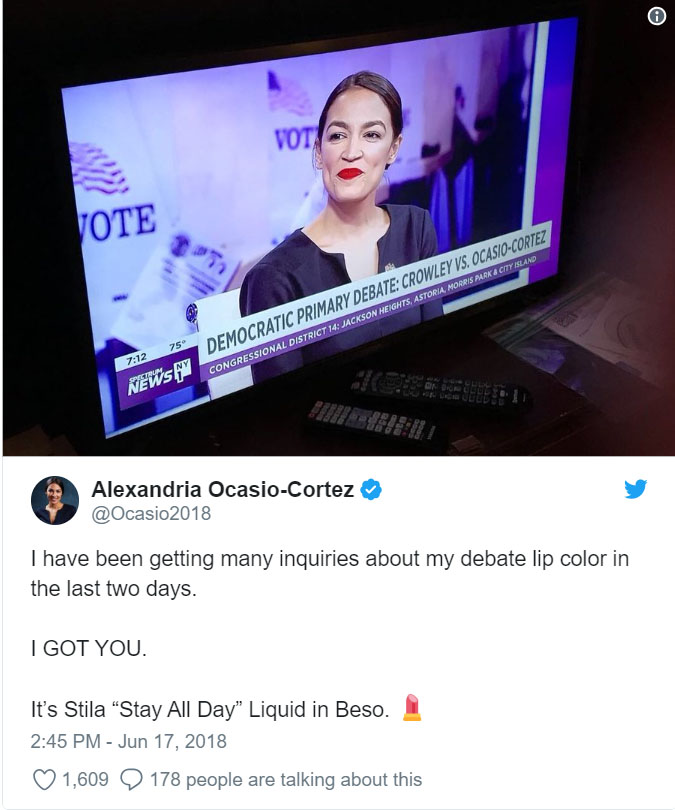Click the 'I GOT YOU.' tweet line
This screenshot has height=810, width=675.
click(89, 648)
